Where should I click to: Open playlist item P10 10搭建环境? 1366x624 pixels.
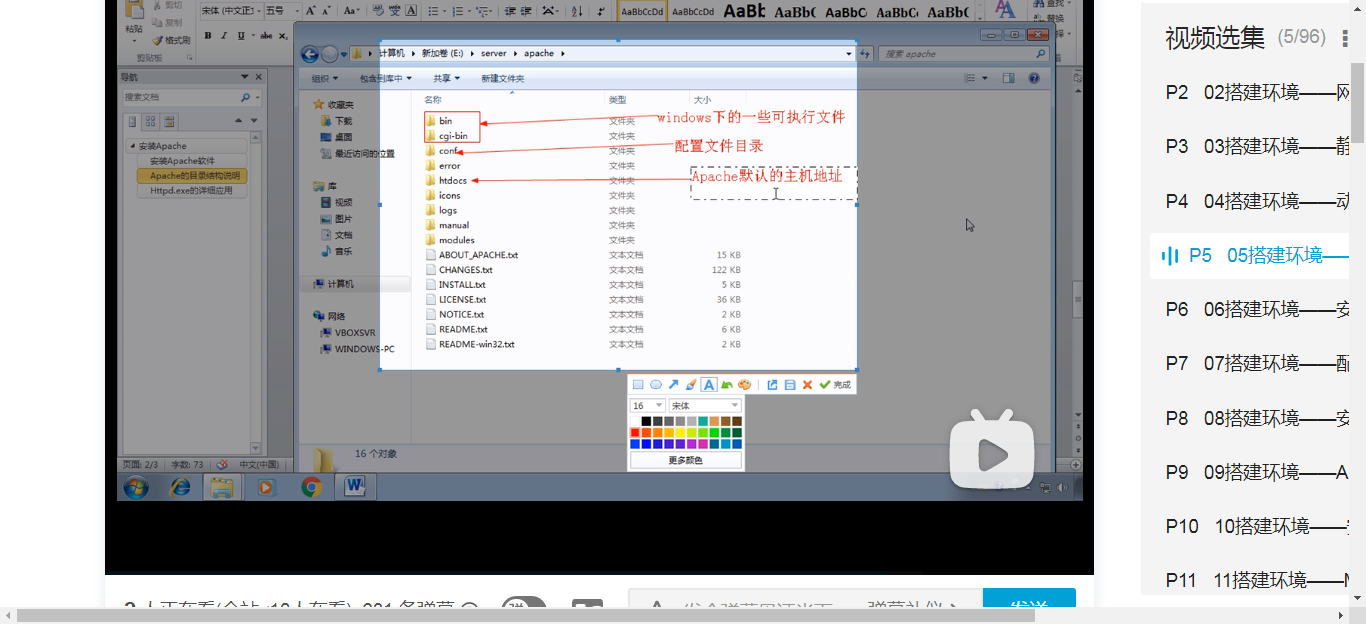pos(1257,525)
